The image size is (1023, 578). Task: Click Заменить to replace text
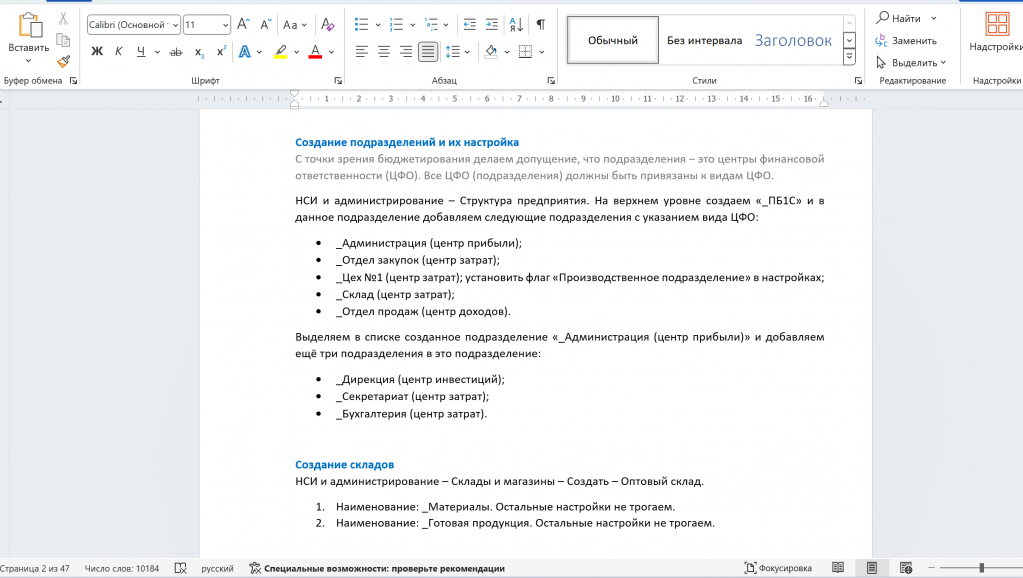[x=906, y=40]
